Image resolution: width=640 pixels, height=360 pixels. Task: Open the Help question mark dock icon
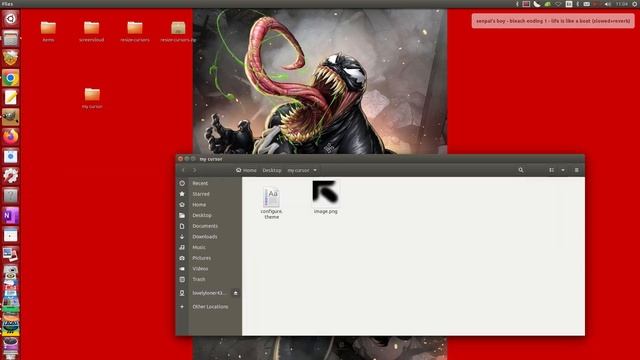[x=11, y=196]
